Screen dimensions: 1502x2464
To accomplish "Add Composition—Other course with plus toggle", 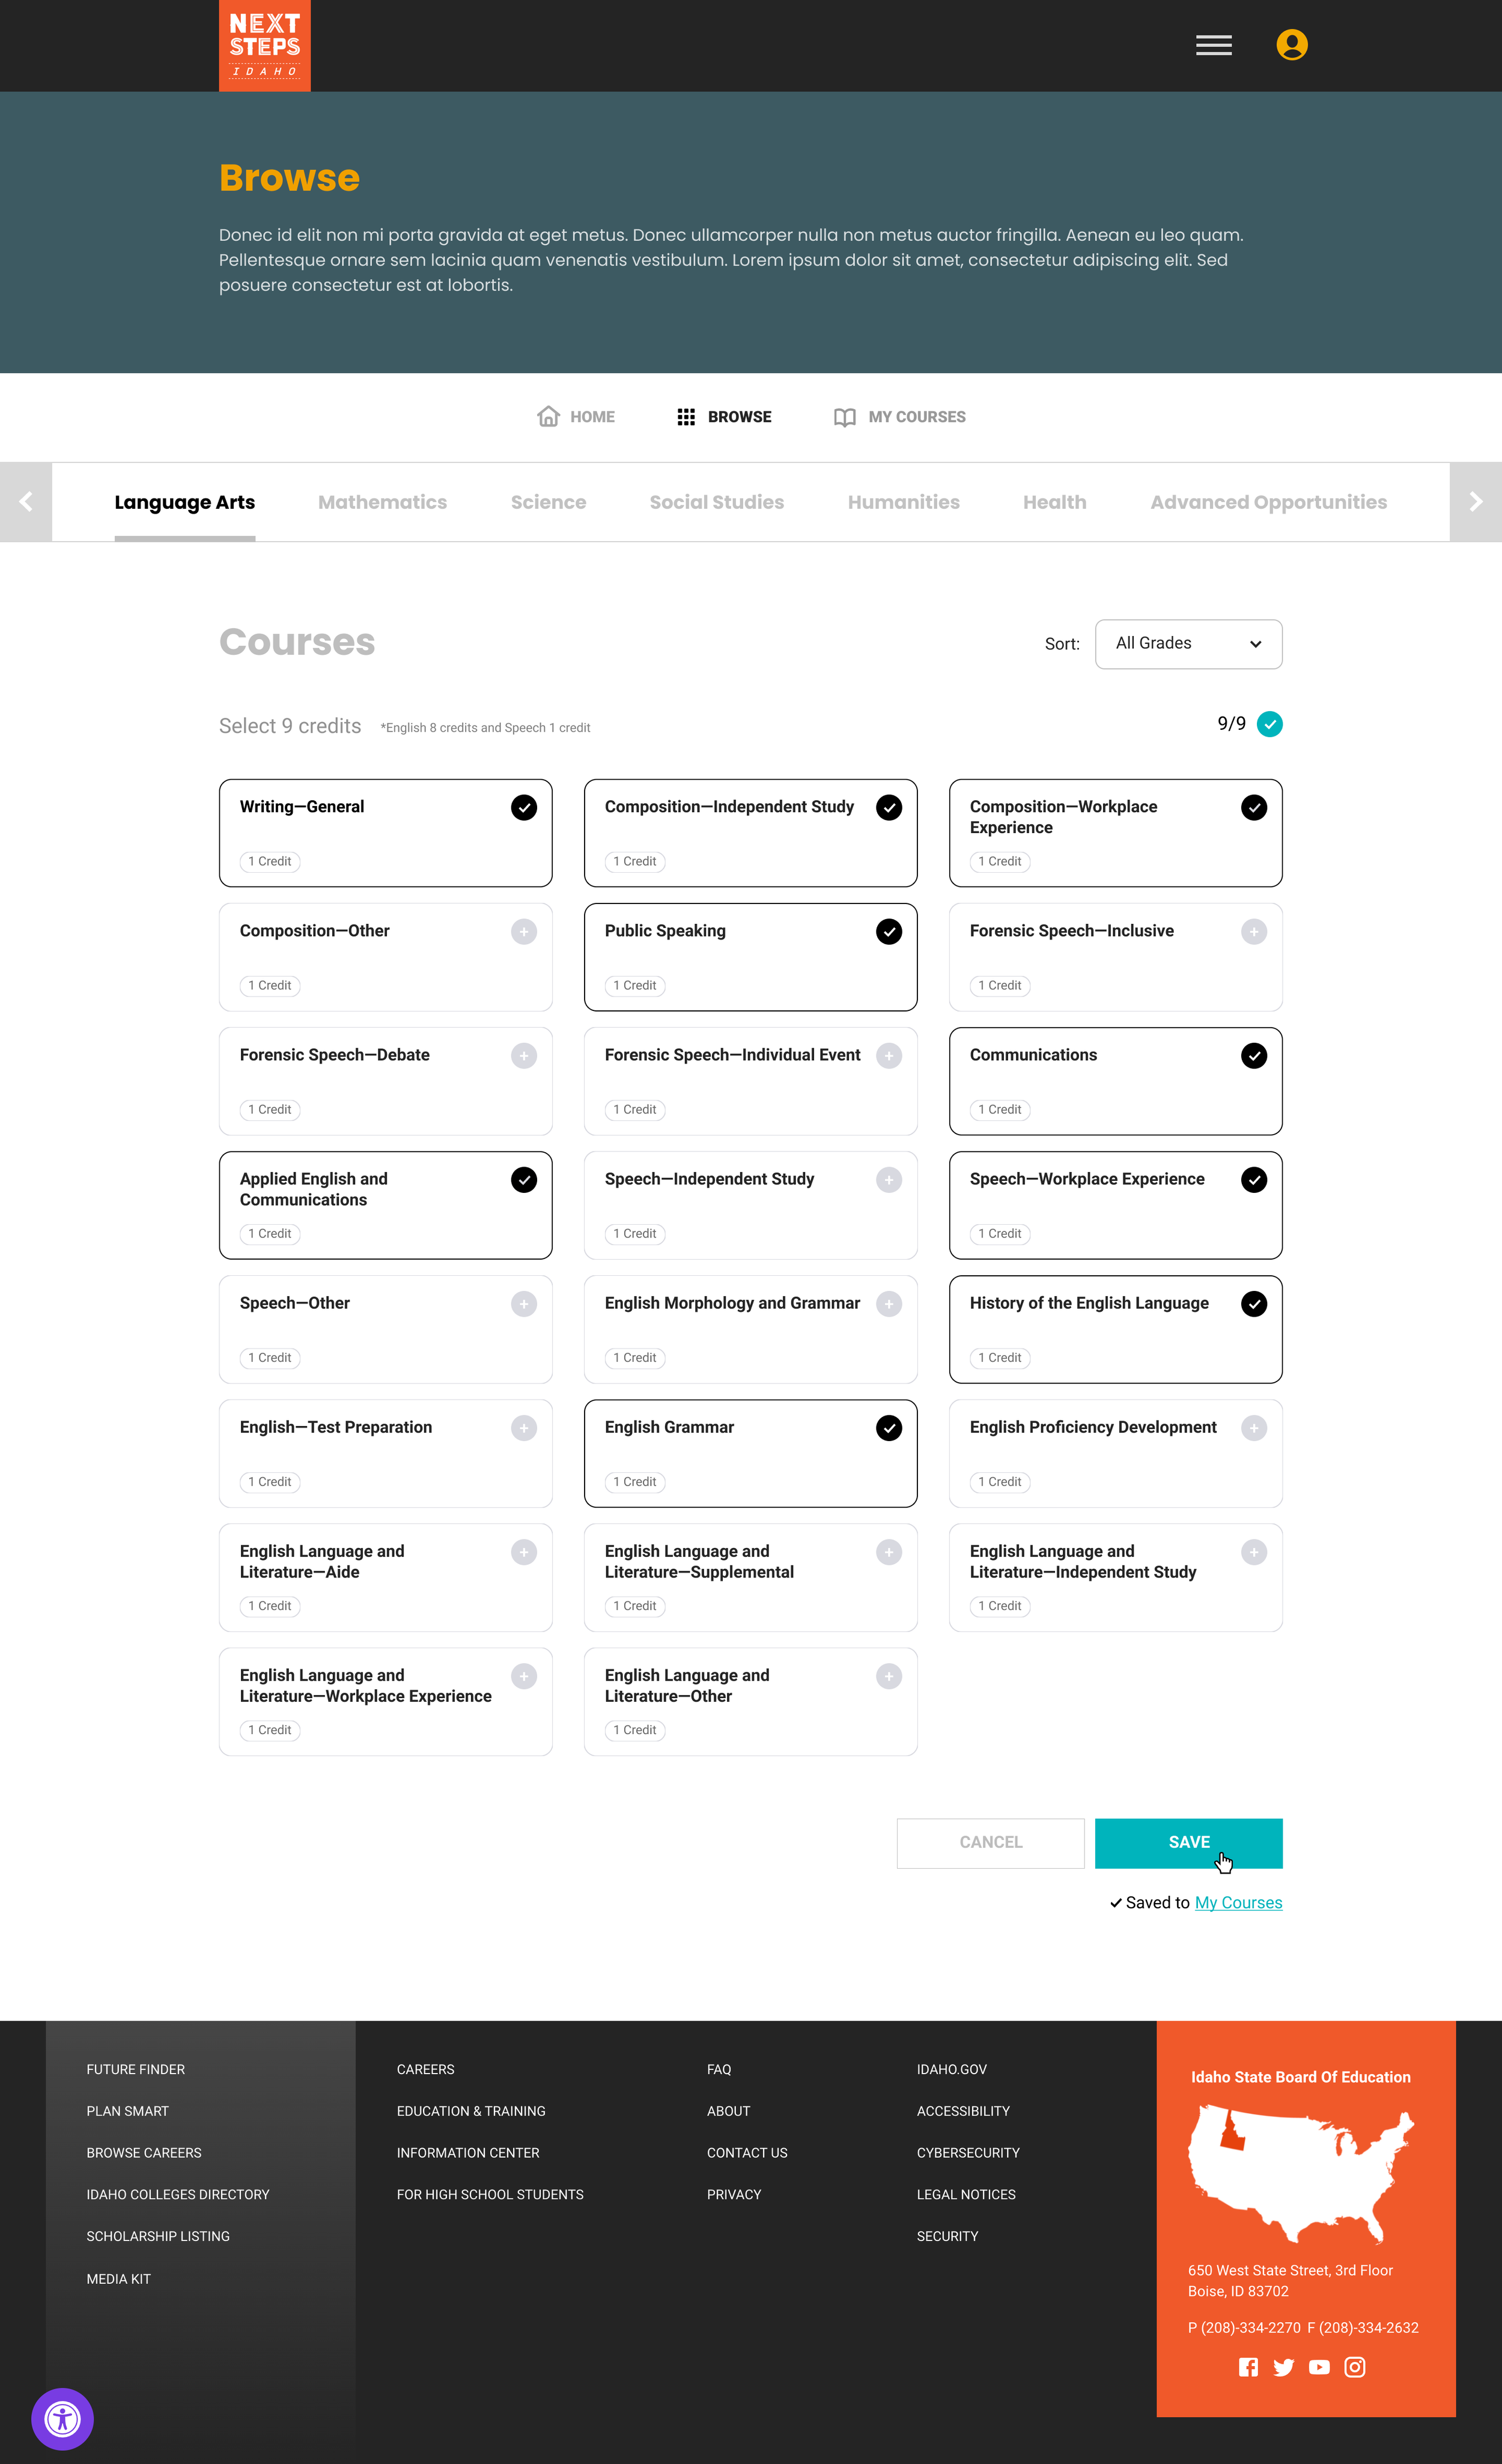I will tap(523, 931).
